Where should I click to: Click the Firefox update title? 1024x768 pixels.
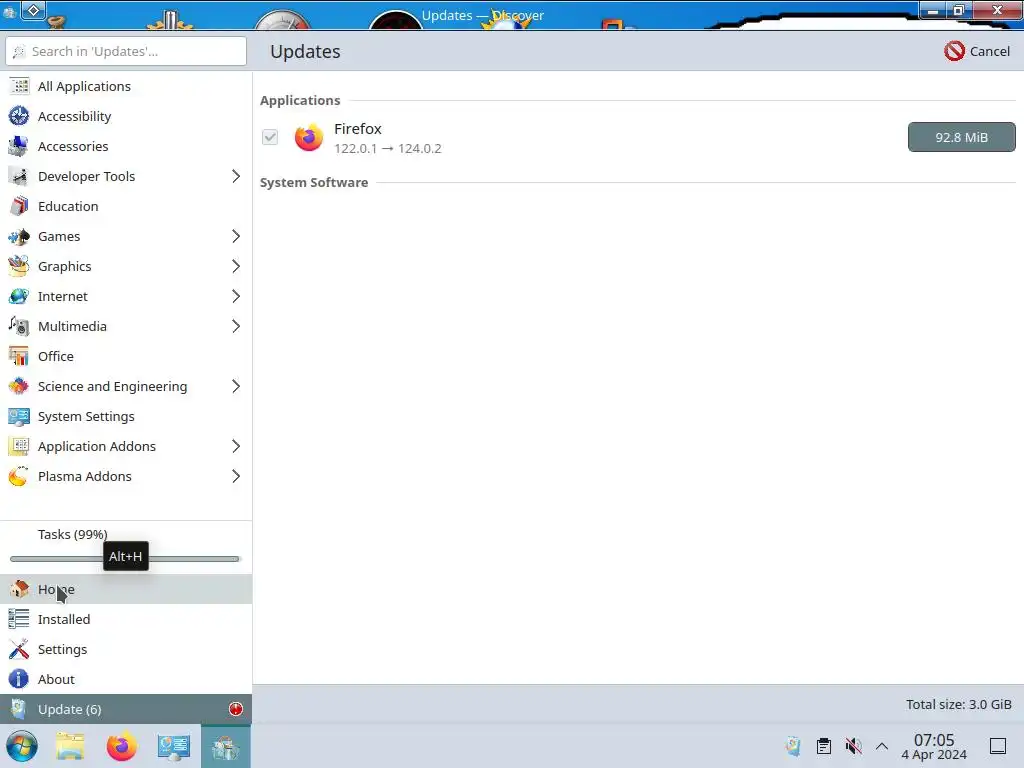[358, 129]
